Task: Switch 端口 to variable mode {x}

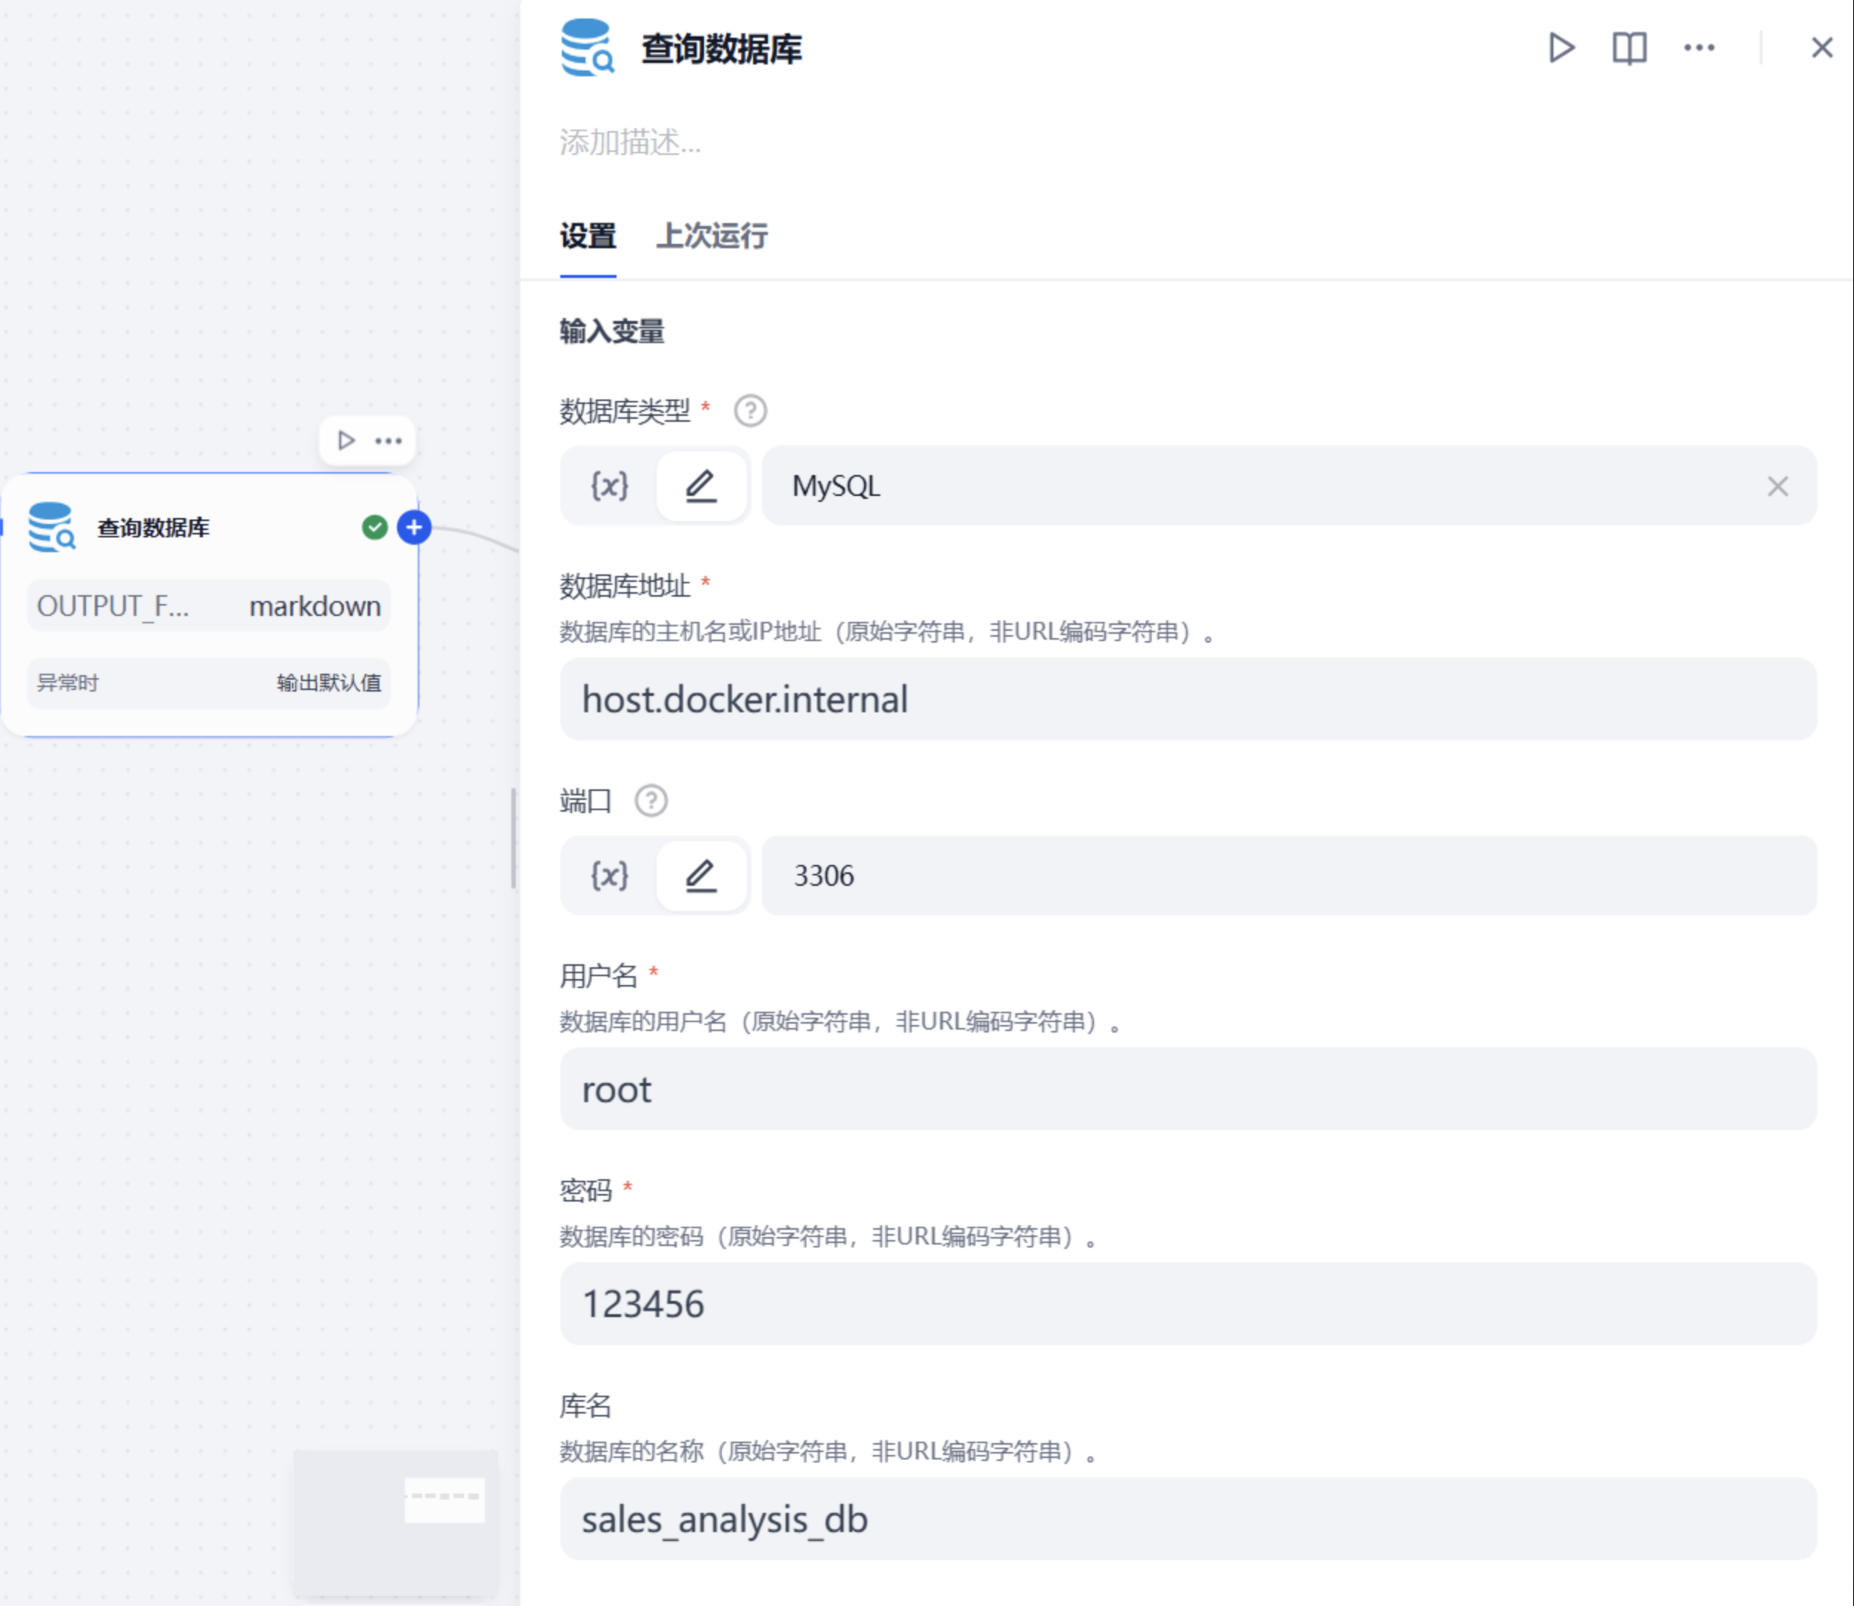Action: 609,876
